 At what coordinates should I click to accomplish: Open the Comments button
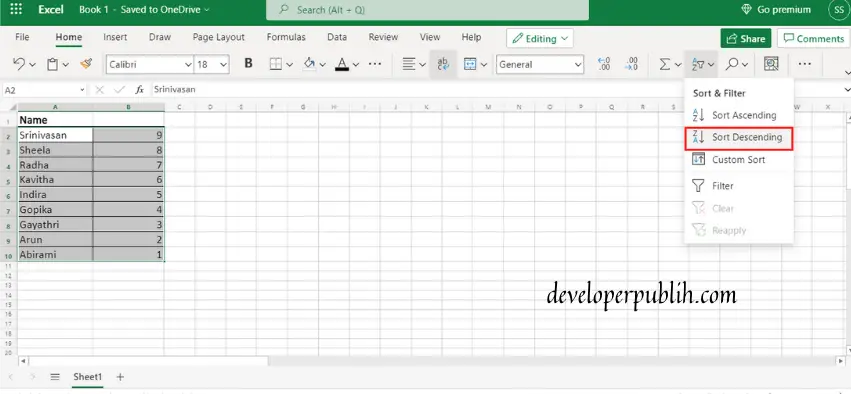click(813, 39)
